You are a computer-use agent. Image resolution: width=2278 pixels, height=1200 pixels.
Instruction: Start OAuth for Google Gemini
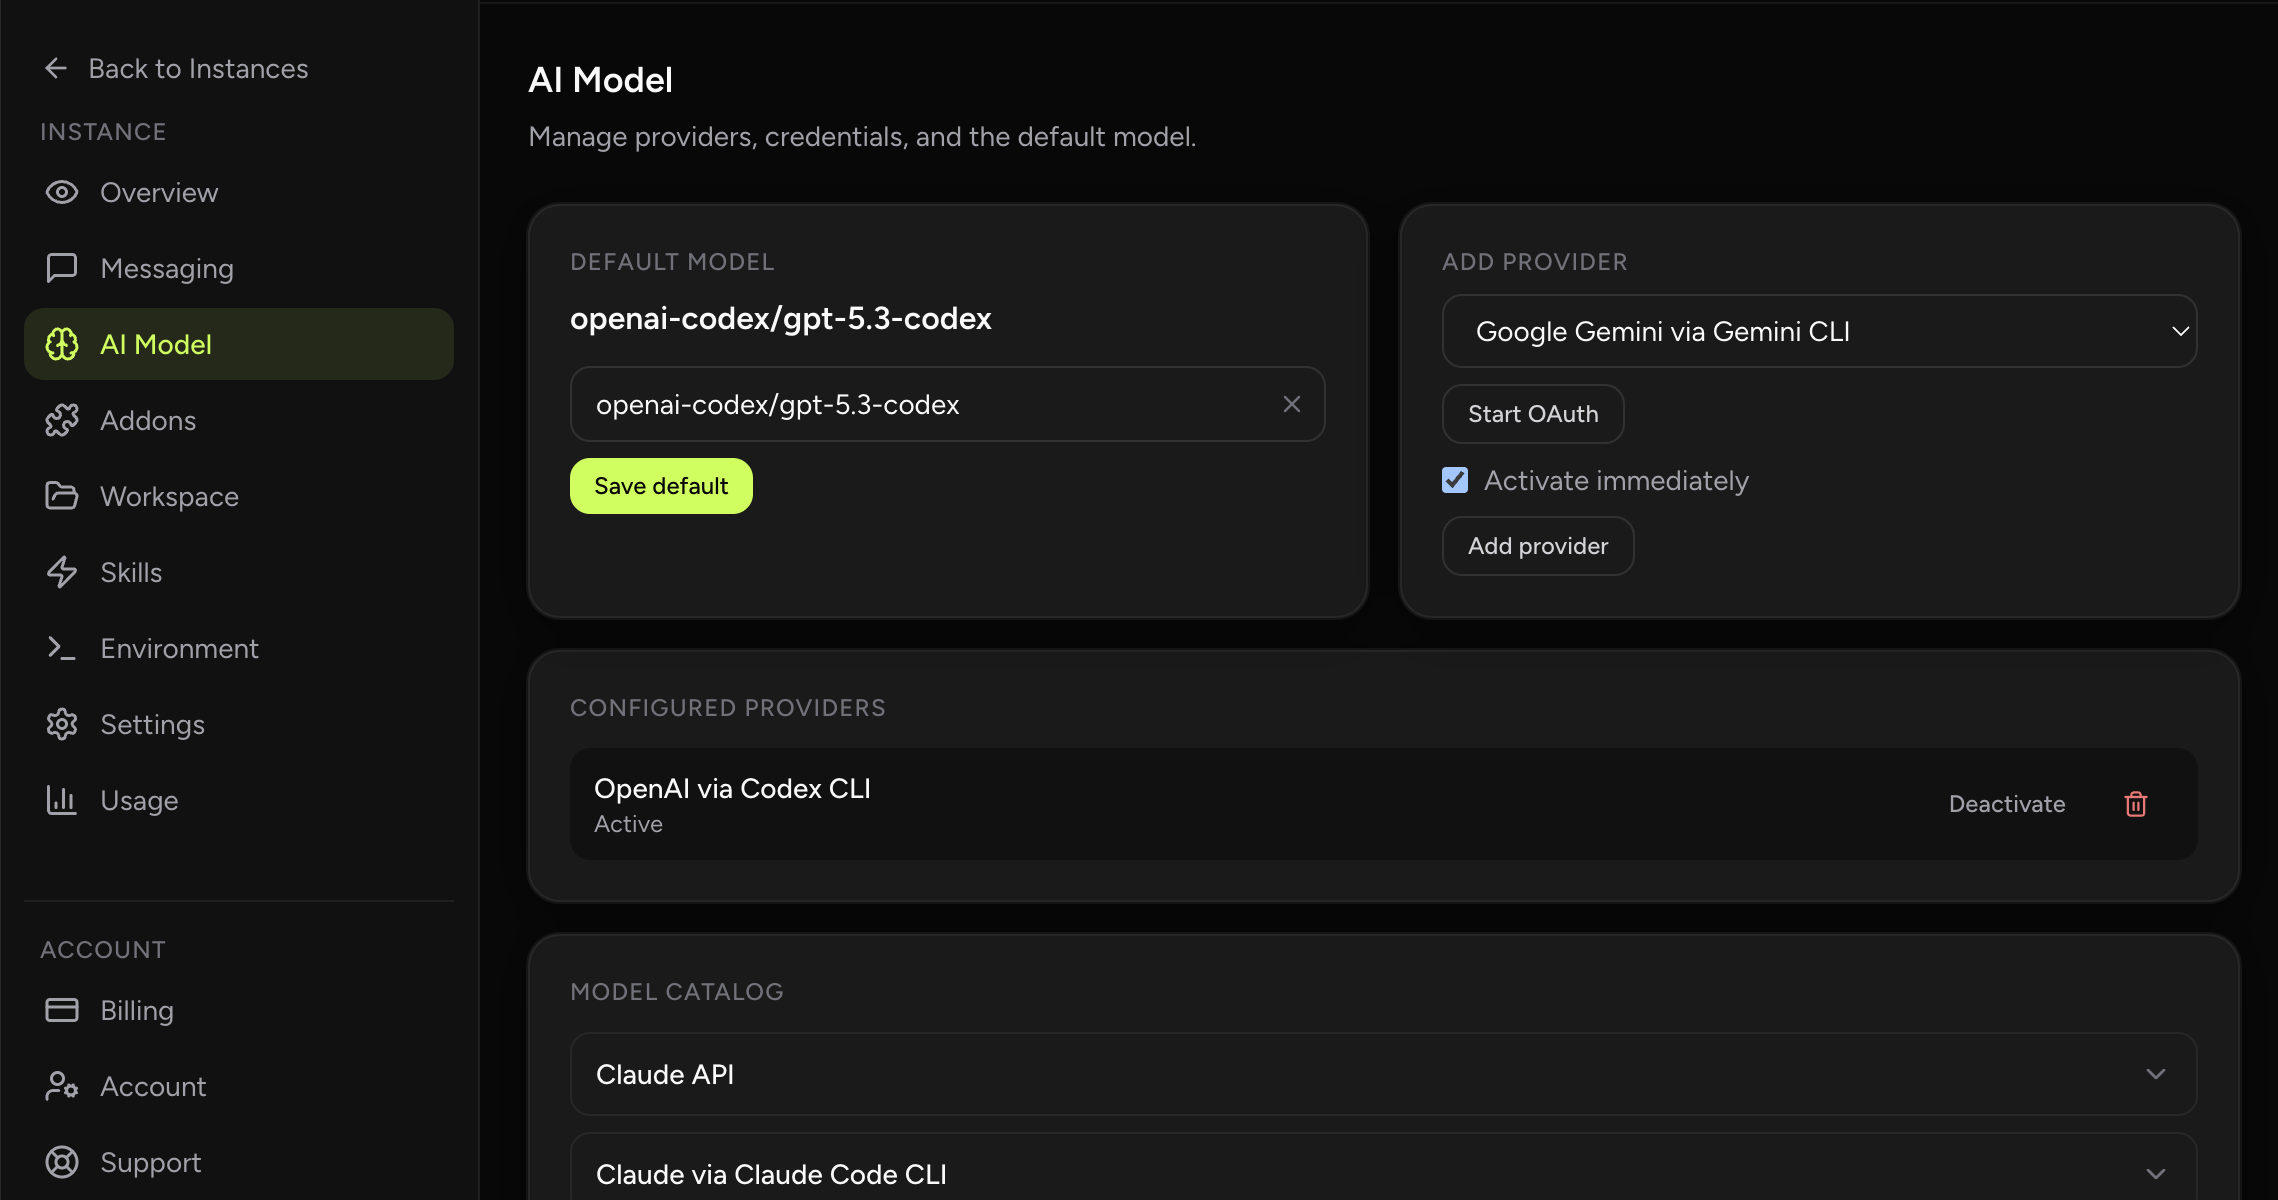1532,414
